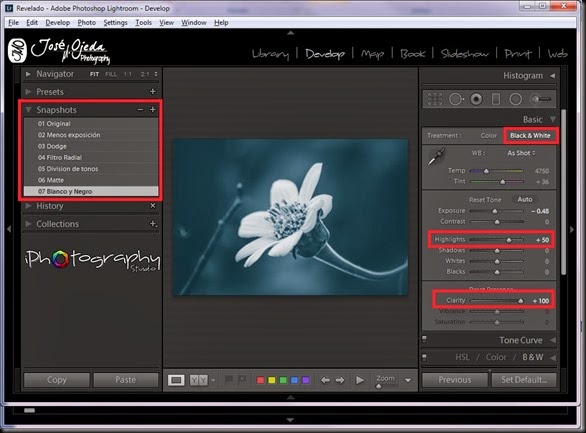586x433 pixels.
Task: Open the Library module
Action: coord(271,54)
